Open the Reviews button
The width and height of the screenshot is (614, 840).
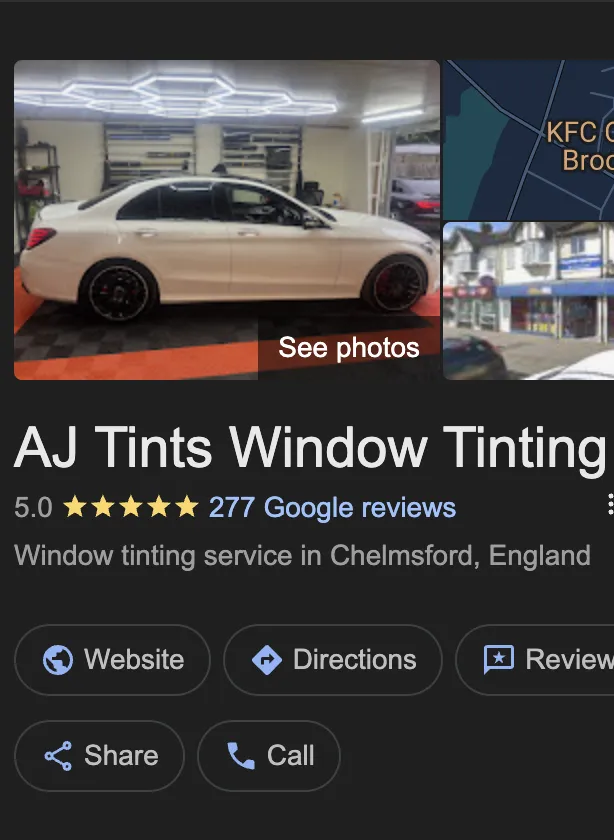click(x=535, y=659)
